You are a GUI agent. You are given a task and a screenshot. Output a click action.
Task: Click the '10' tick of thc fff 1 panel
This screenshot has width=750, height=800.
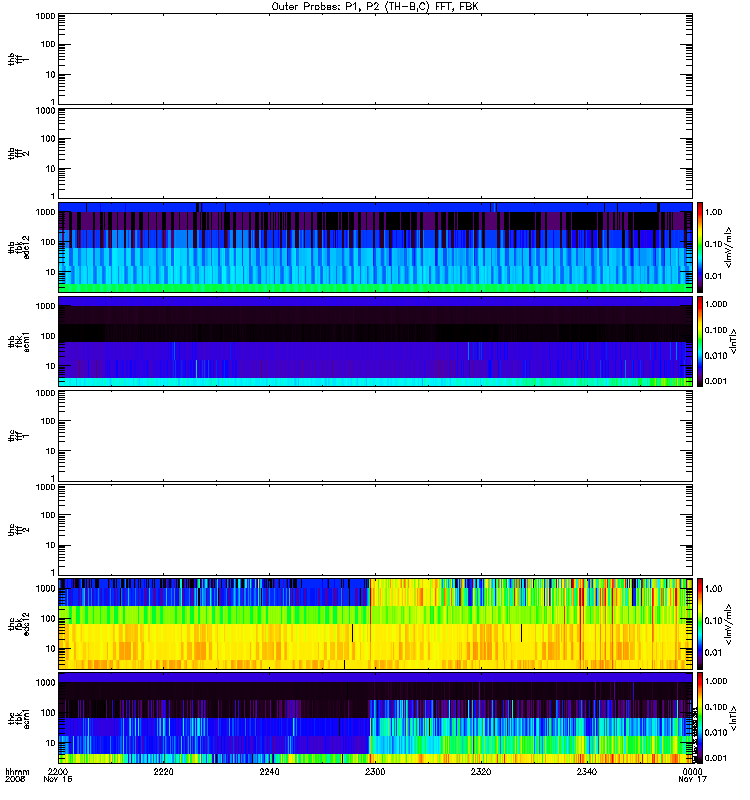[51, 451]
